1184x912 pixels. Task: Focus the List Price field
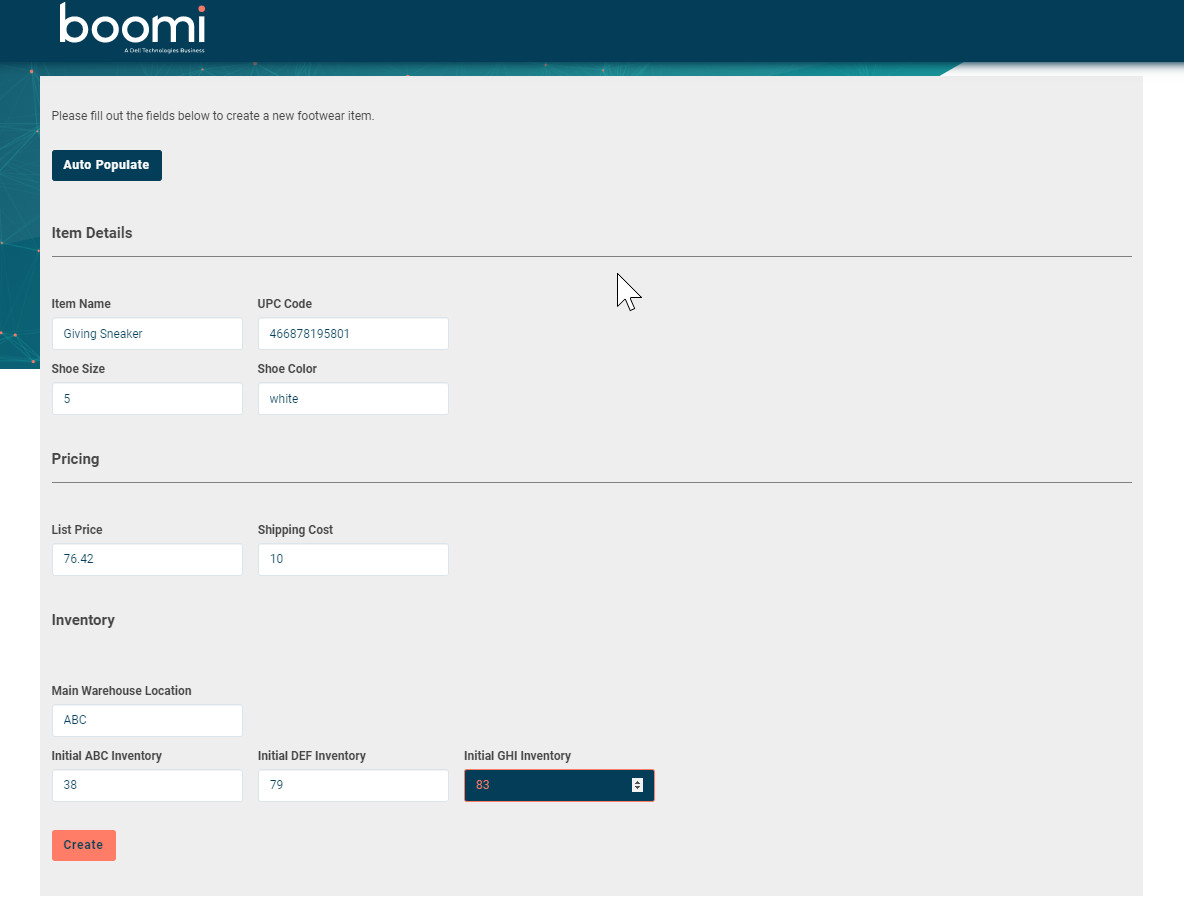pos(147,560)
